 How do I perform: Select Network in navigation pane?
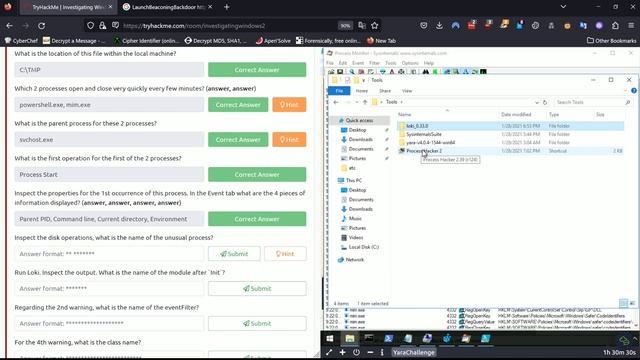pos(354,260)
